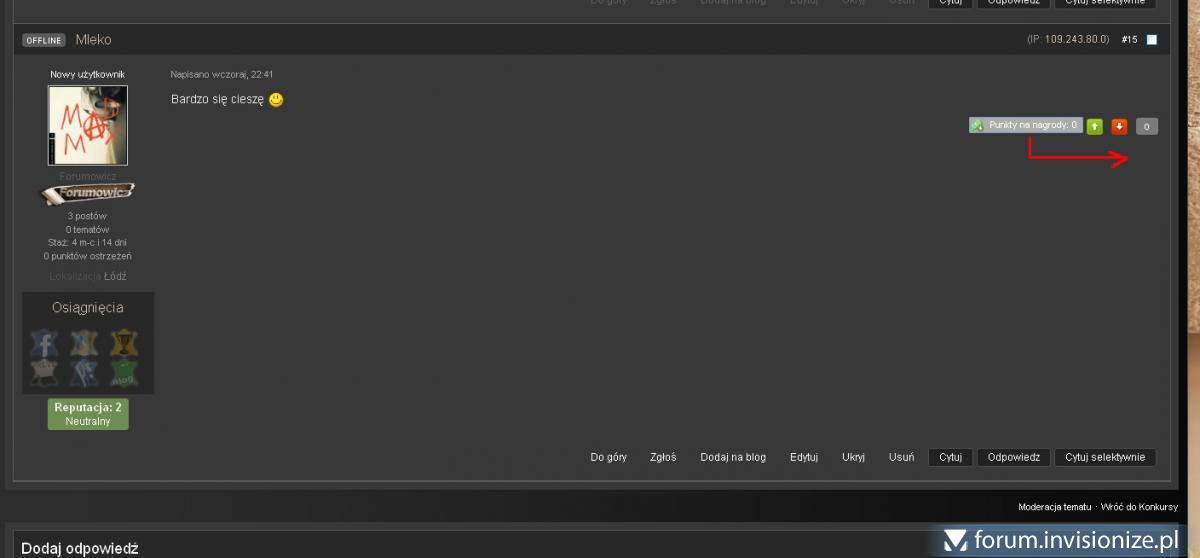Open the Forumowicz rank badge image
This screenshot has height=558, width=1200.
(87, 193)
